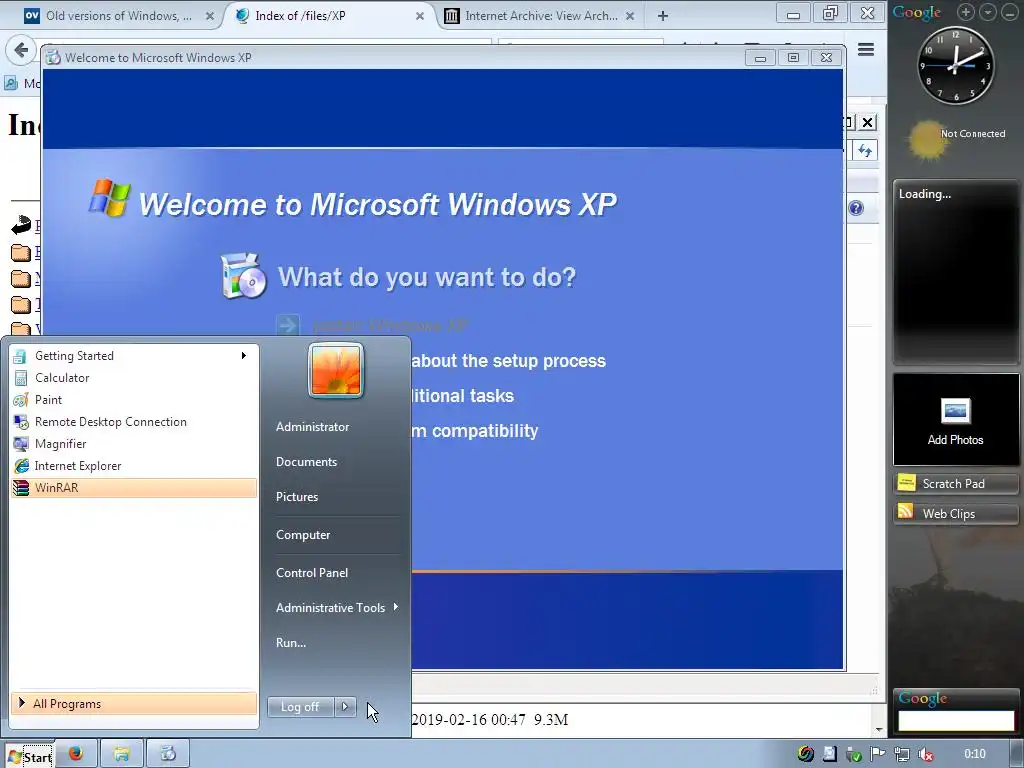Click the '2019-02-16 00:47 9.3M' file entry text
This screenshot has height=768, width=1024.
coord(490,720)
